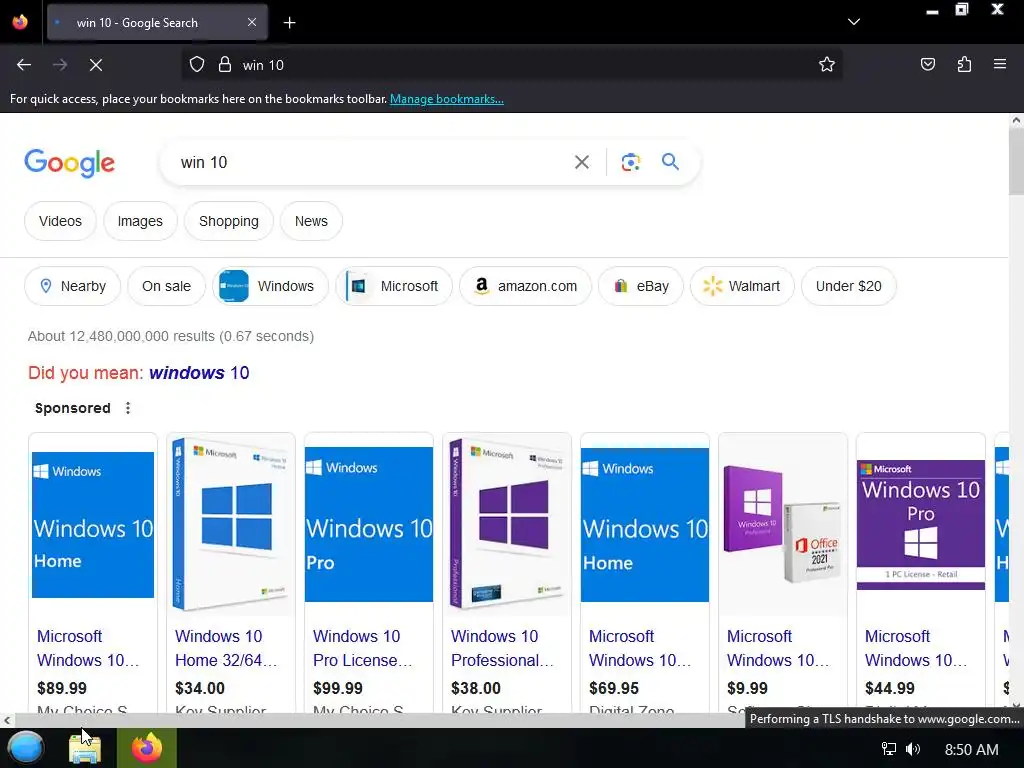Click the results count text
1024x768 pixels.
coord(170,336)
